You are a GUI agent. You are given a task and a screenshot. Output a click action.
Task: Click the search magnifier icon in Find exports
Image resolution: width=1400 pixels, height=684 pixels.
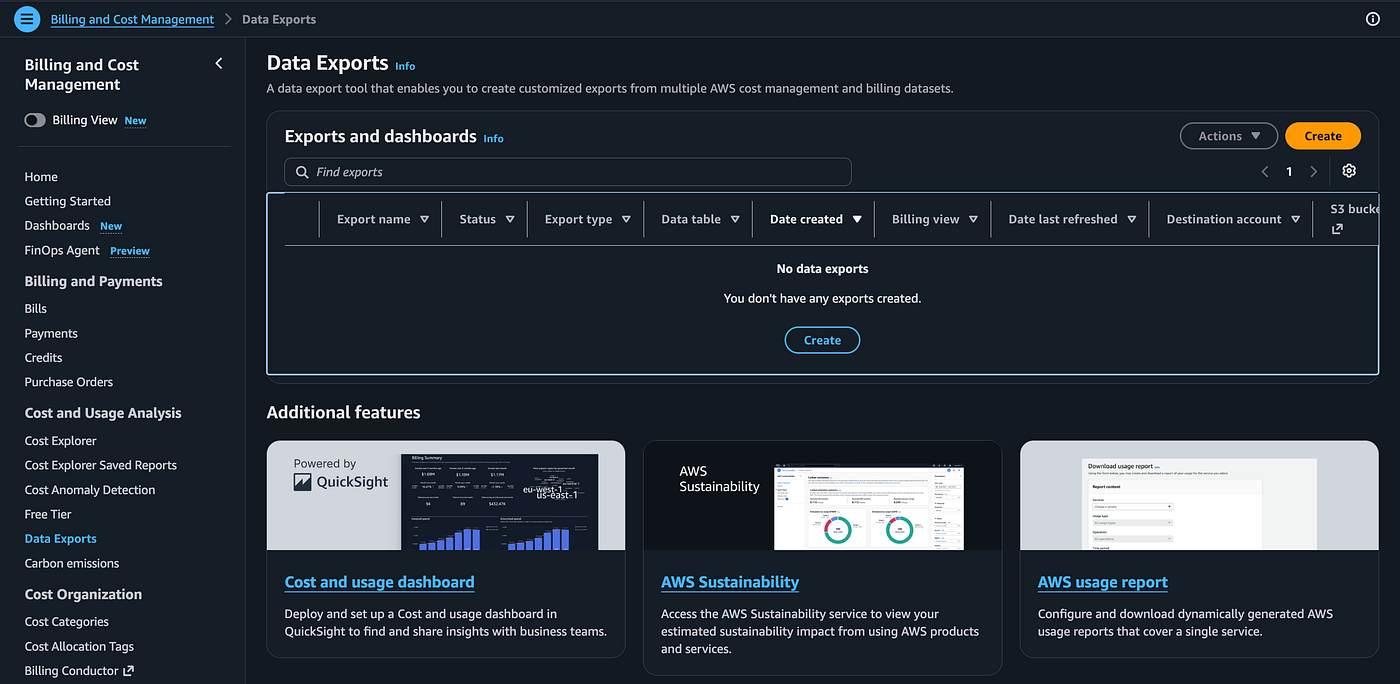pyautogui.click(x=302, y=172)
